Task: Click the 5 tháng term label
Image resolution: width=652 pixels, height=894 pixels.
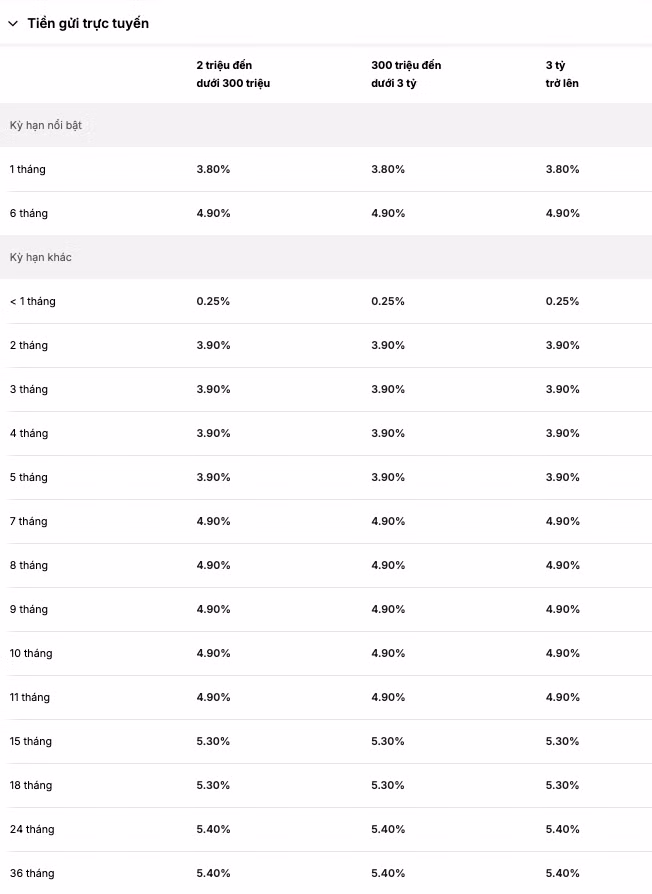Action: click(x=29, y=477)
